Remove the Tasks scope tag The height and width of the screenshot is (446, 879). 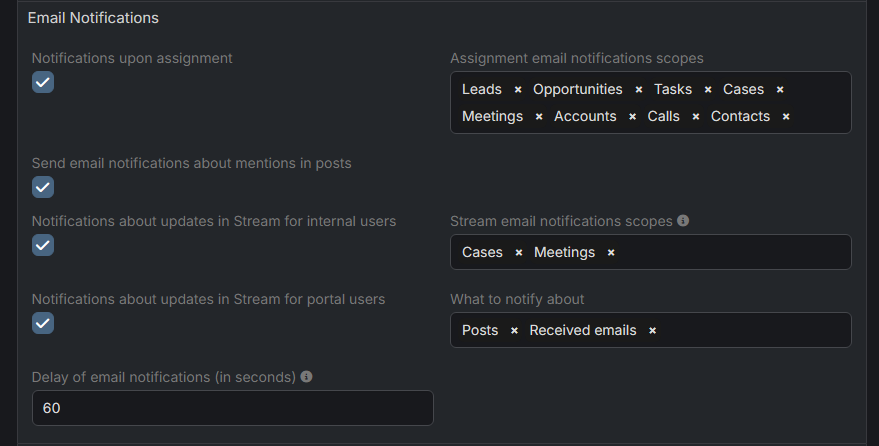click(708, 90)
